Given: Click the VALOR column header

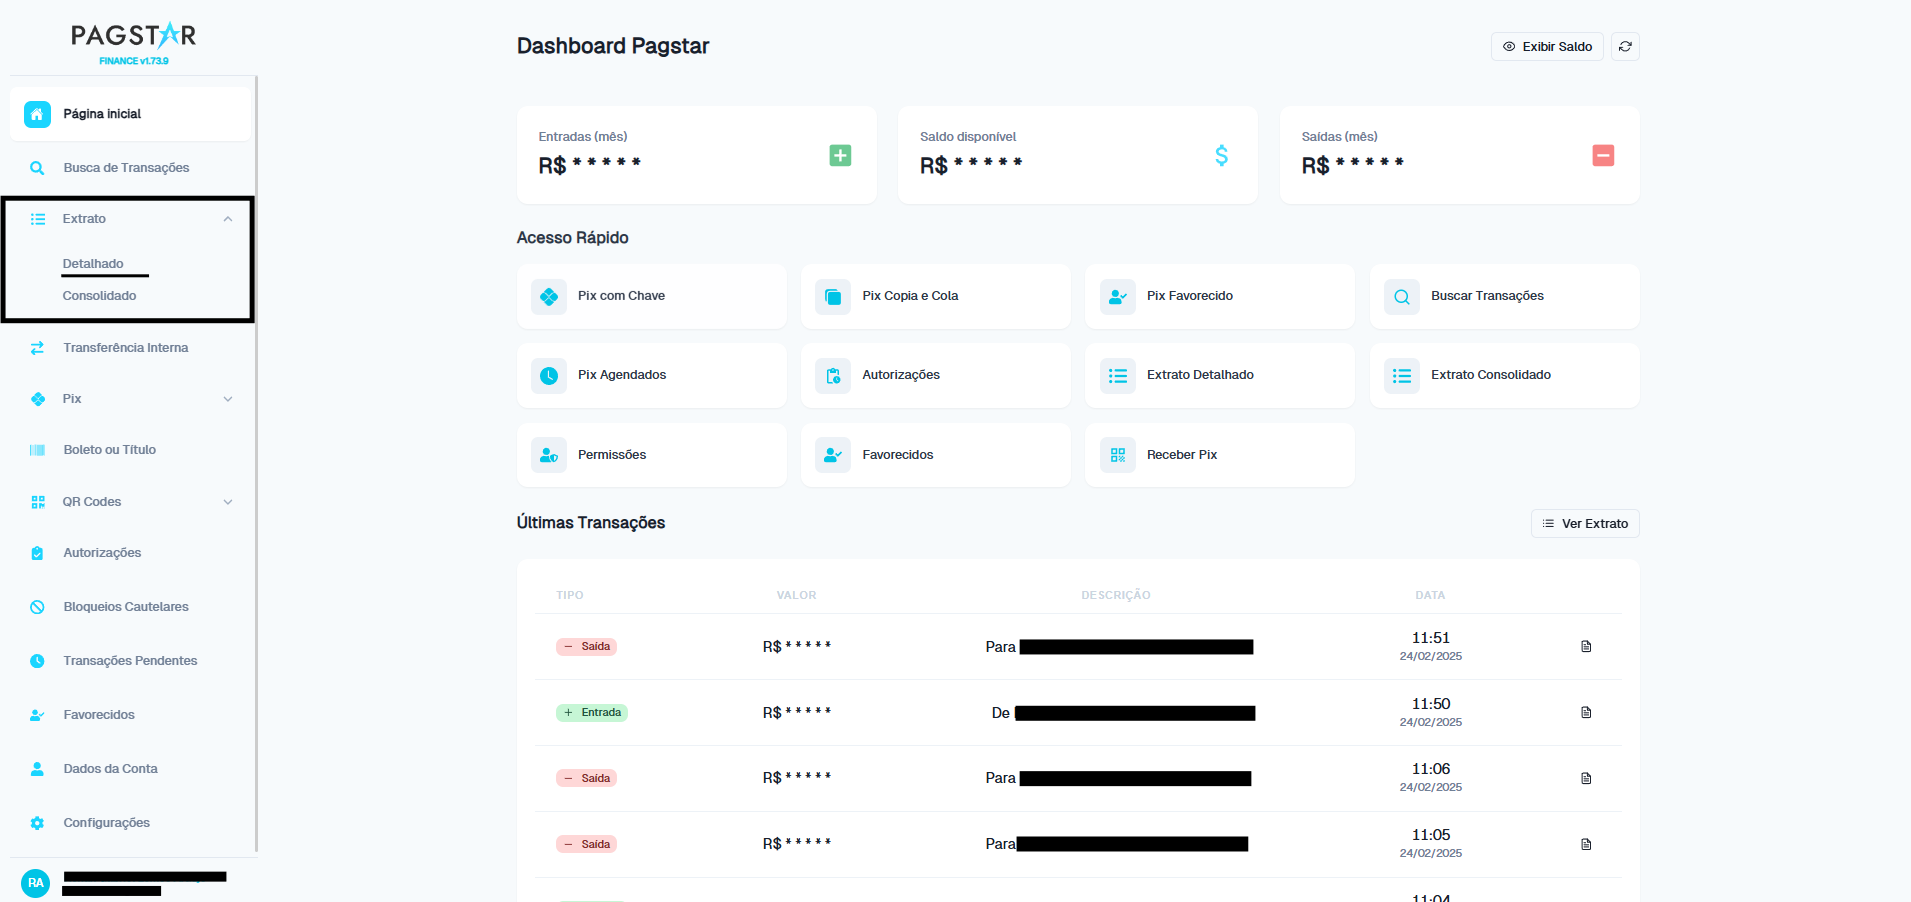Looking at the screenshot, I should pyautogui.click(x=797, y=595).
